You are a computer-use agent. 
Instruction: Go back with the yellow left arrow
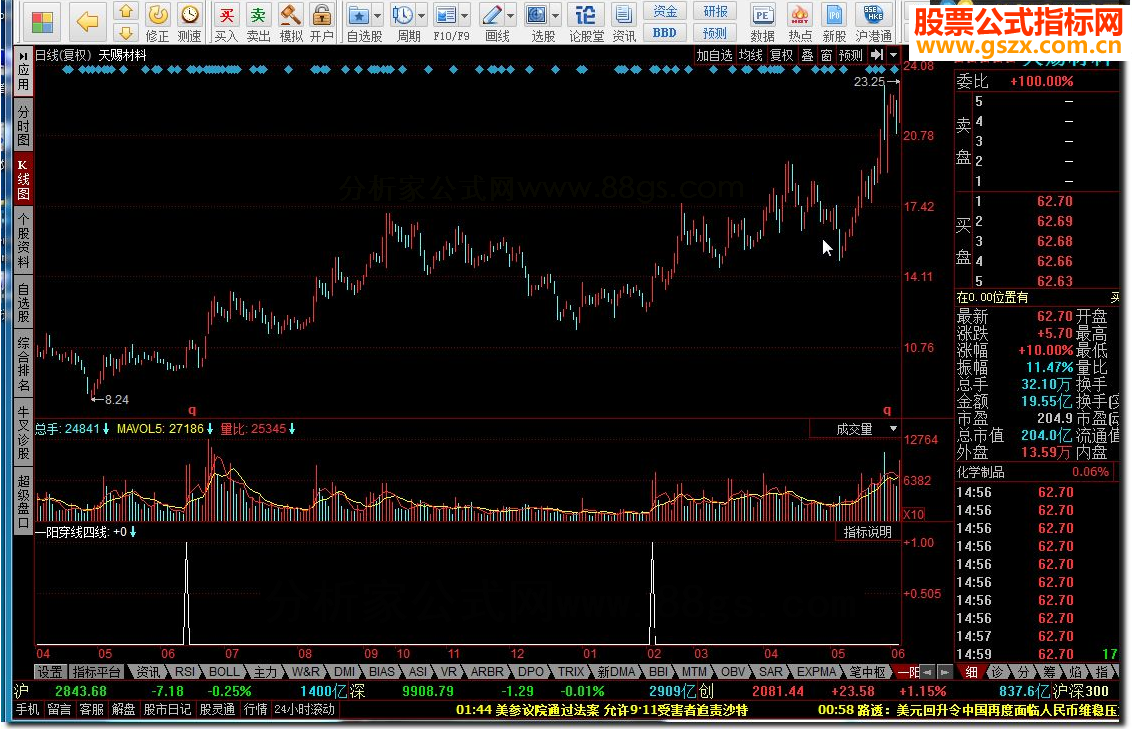point(88,22)
